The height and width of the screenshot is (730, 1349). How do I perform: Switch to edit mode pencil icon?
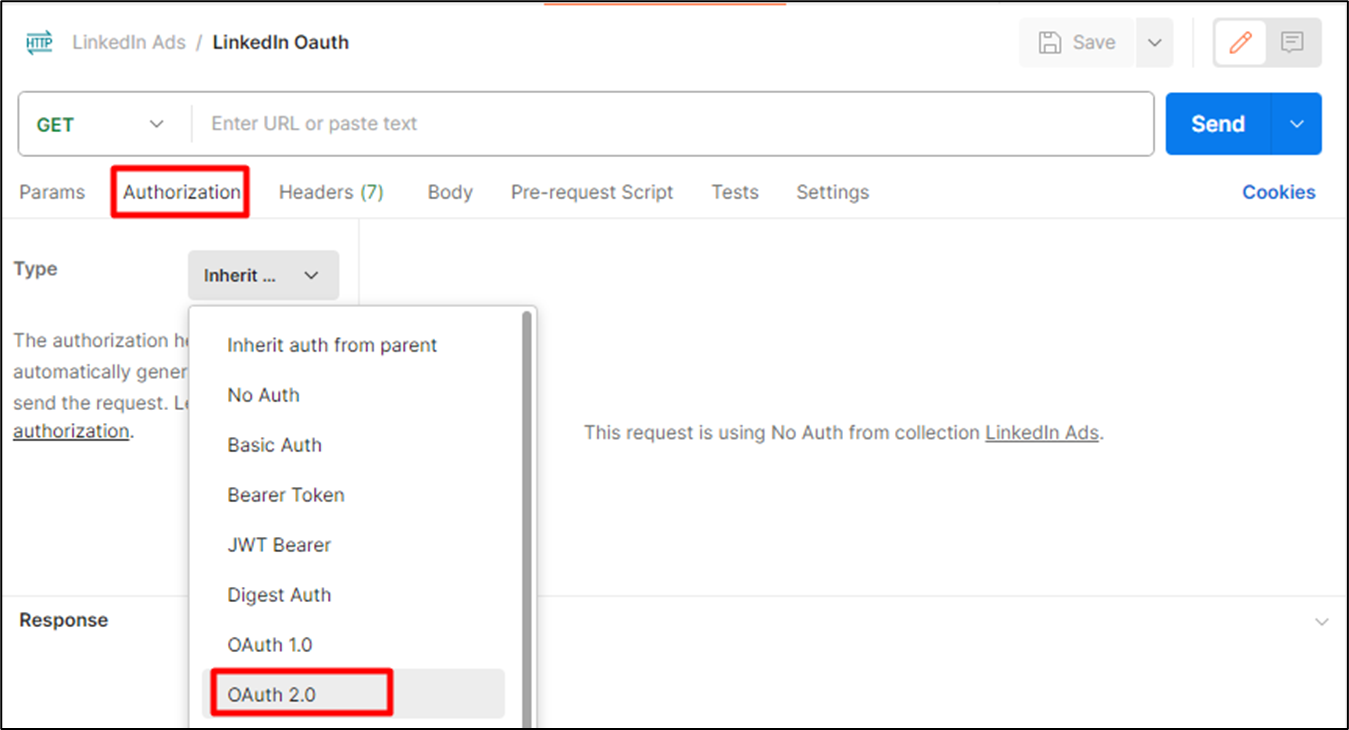(1240, 43)
